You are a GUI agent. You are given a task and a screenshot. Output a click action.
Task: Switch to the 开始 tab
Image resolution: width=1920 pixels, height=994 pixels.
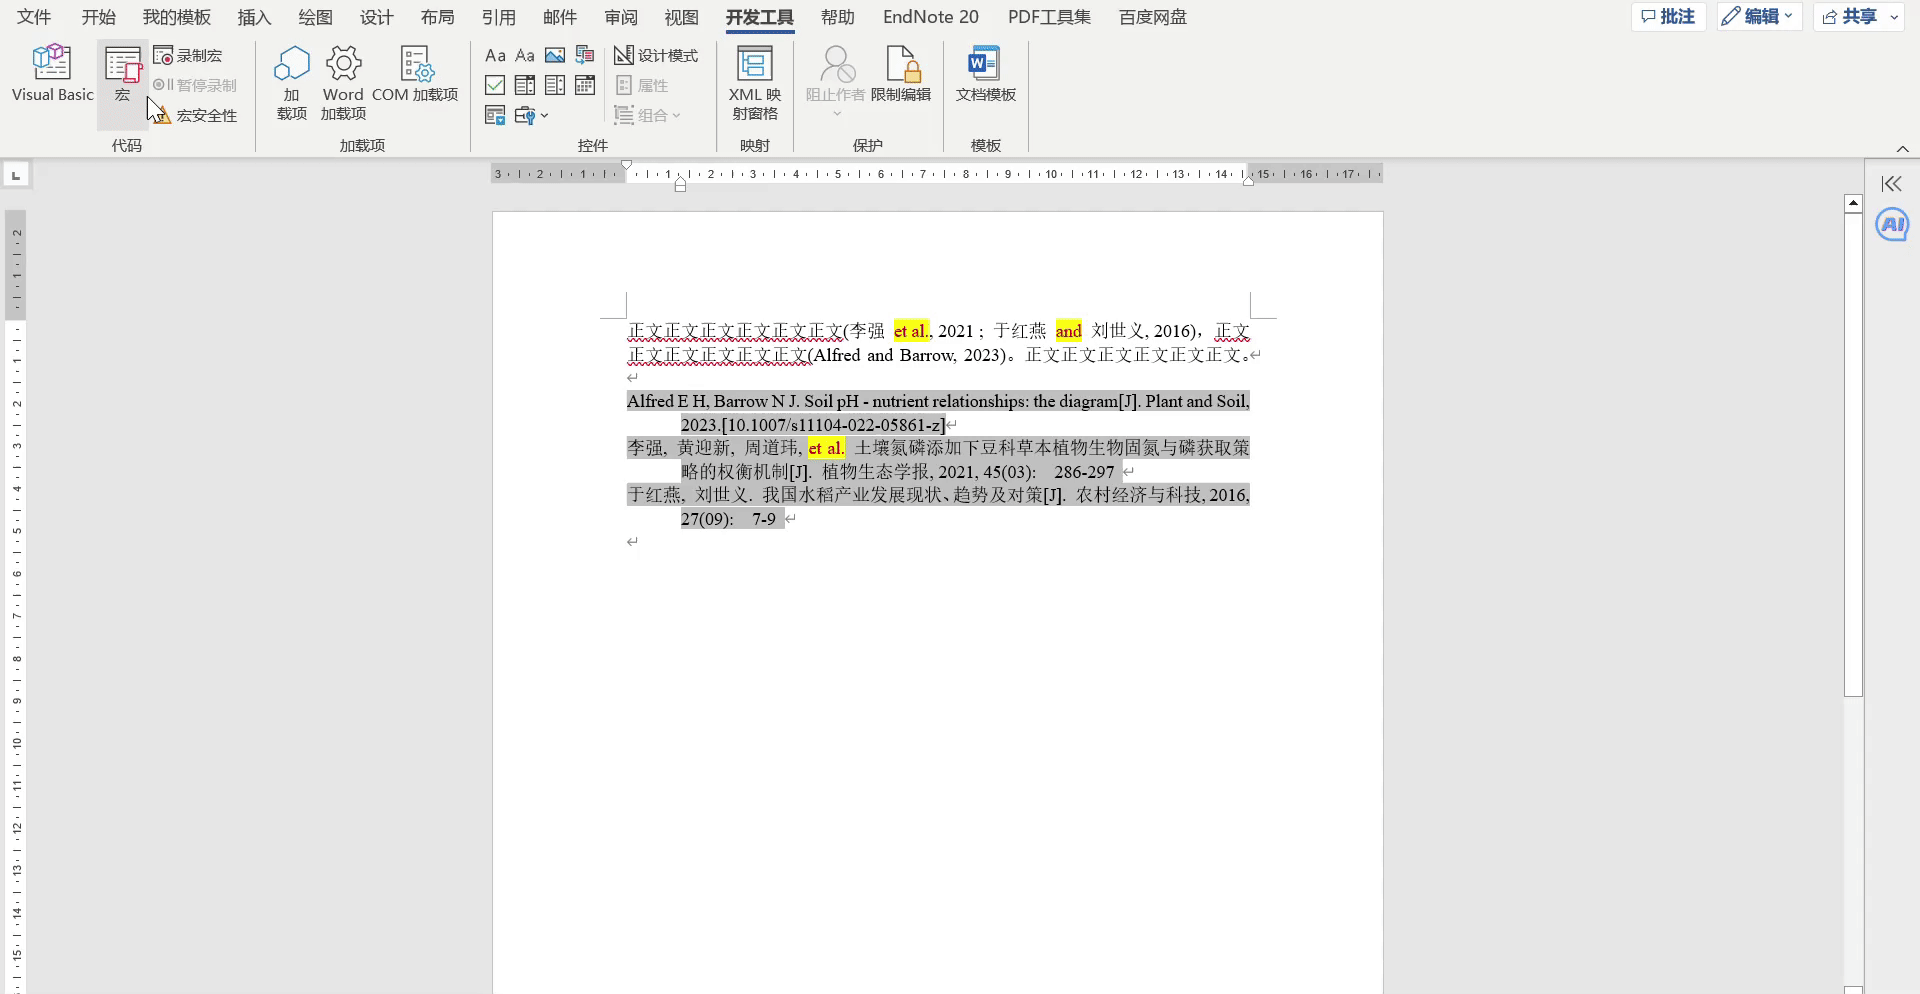click(98, 17)
